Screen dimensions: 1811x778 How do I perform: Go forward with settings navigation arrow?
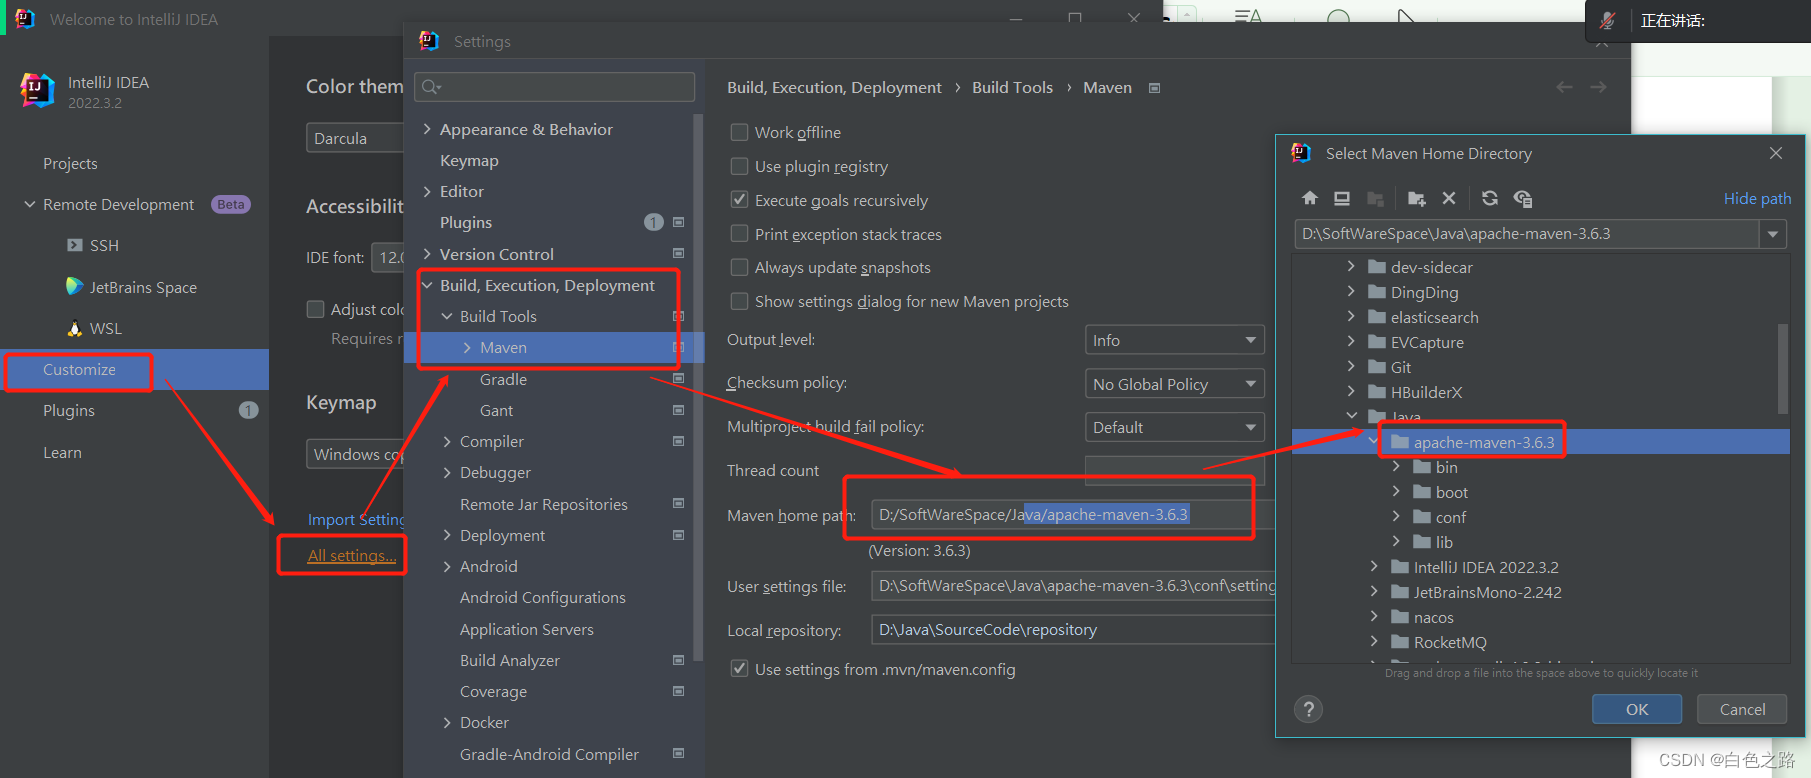pyautogui.click(x=1598, y=87)
